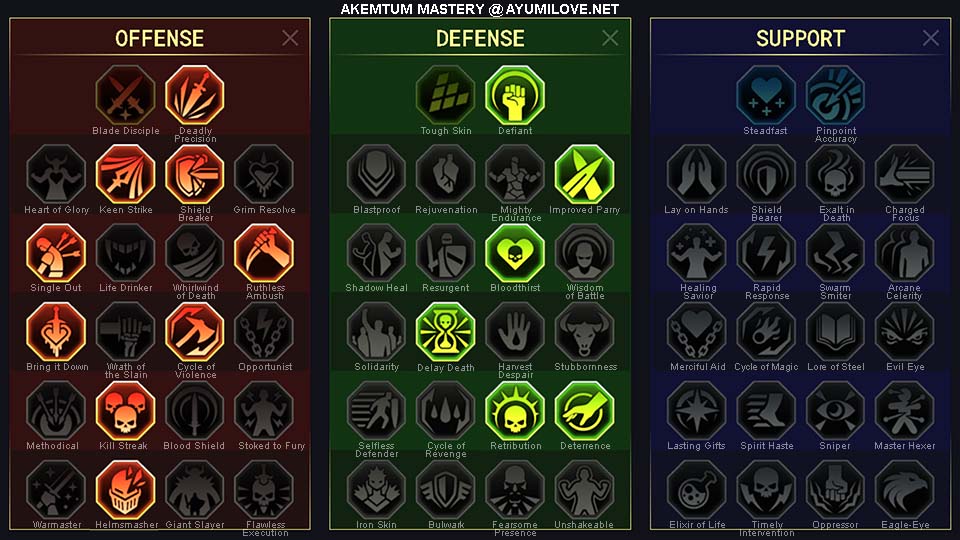
Task: Choose the Eagle-Eye mastery icon
Action: coord(904,490)
